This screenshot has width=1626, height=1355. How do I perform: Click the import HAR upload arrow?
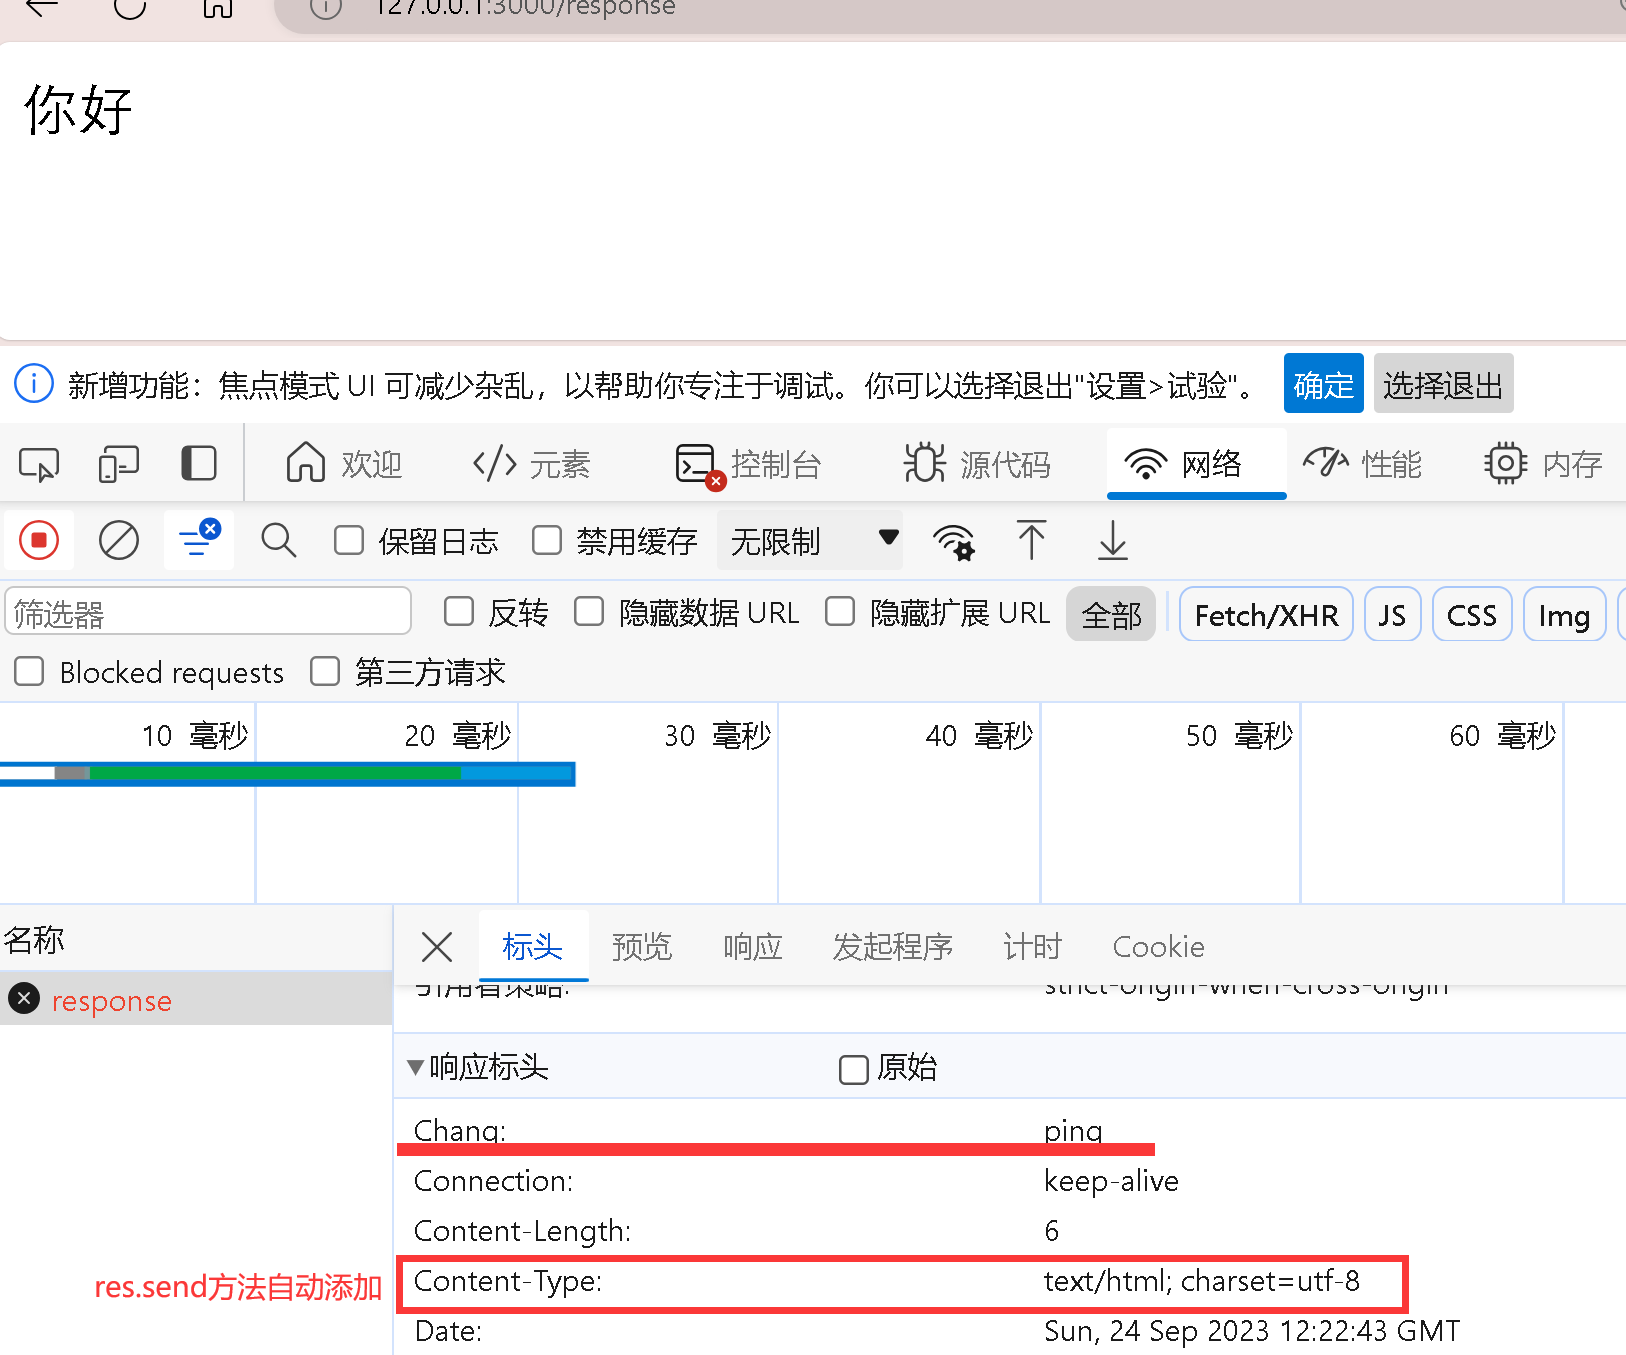1032,541
